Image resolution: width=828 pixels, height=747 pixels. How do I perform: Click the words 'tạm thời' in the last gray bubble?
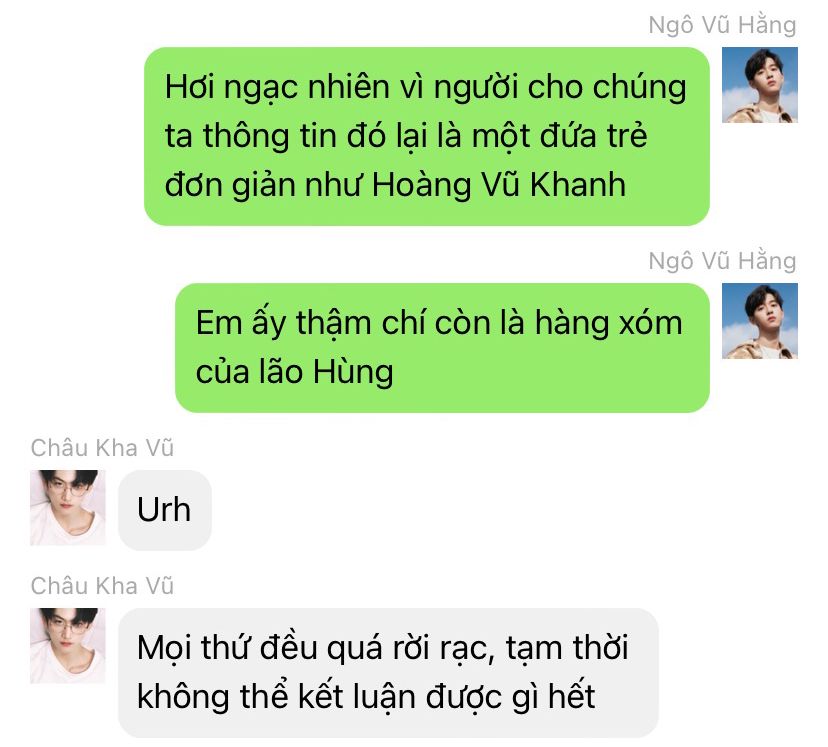(567, 648)
